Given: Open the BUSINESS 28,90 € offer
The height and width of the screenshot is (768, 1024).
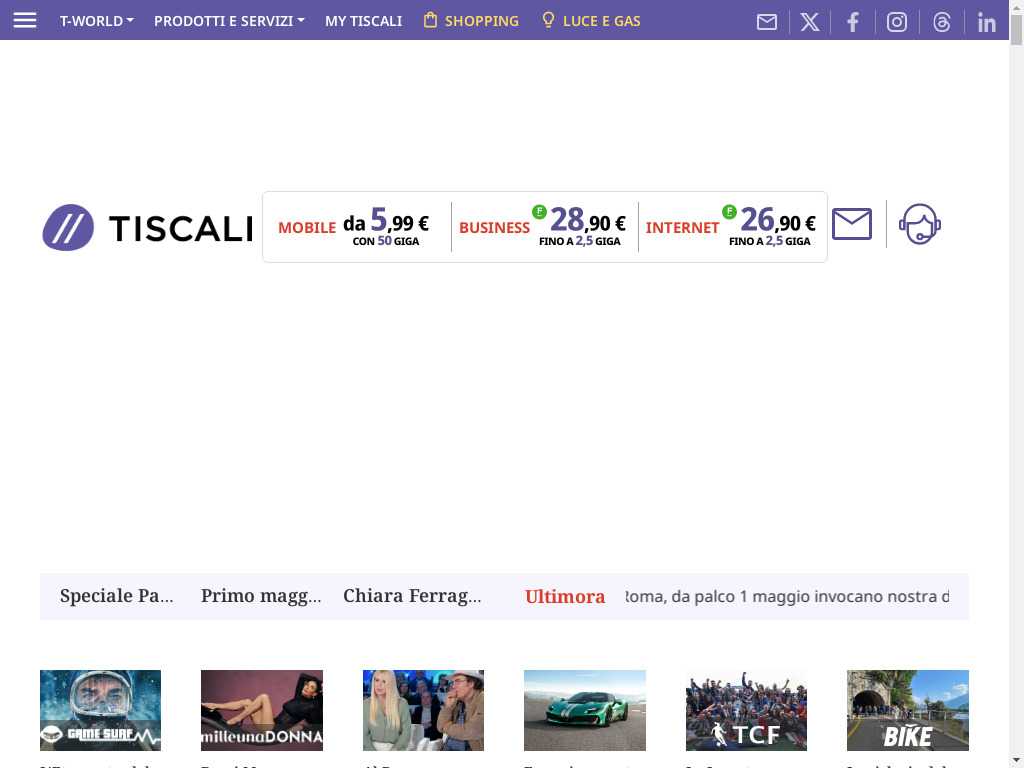Looking at the screenshot, I should (x=543, y=227).
